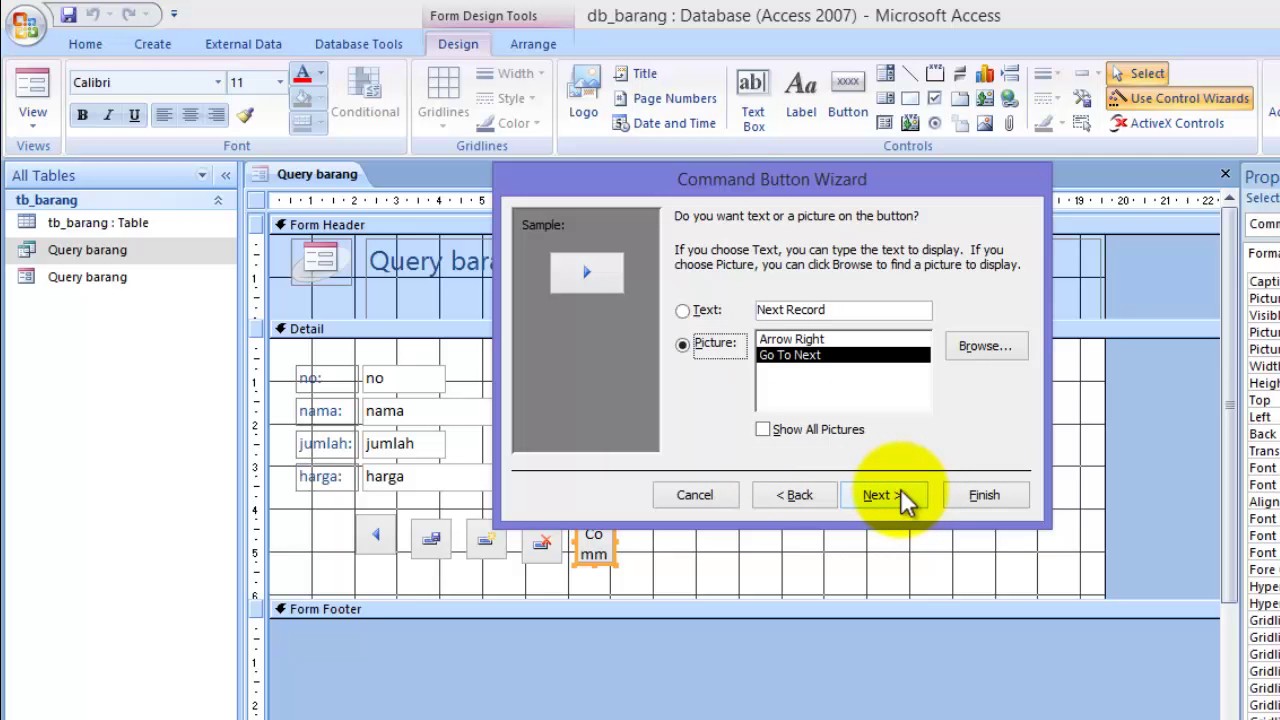The image size is (1280, 720).
Task: Open the gridline Width dropdown
Action: tap(511, 73)
